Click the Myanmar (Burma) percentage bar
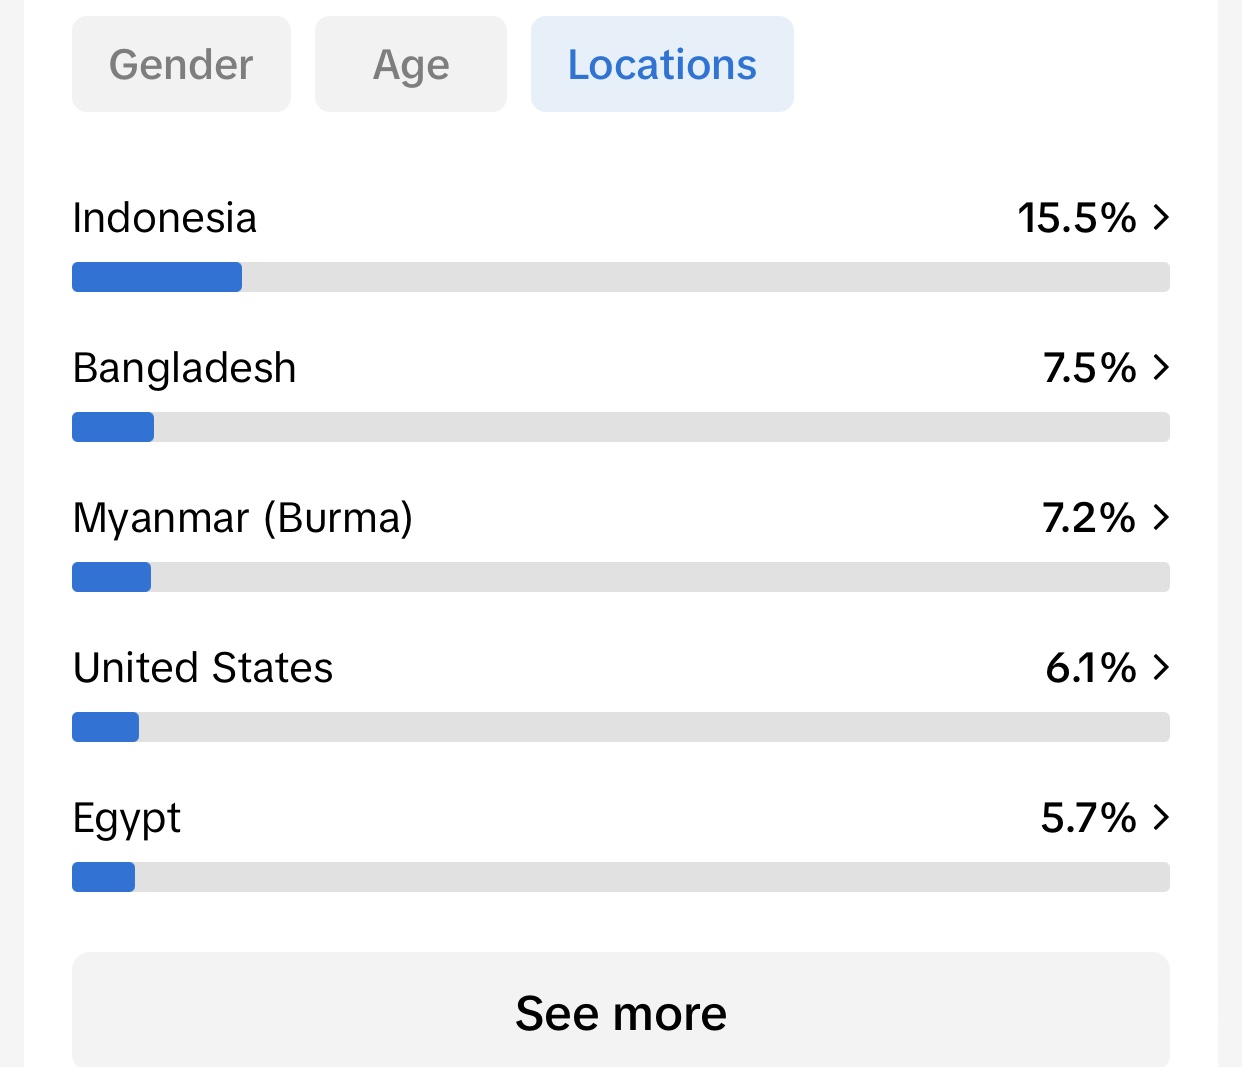 tap(621, 577)
